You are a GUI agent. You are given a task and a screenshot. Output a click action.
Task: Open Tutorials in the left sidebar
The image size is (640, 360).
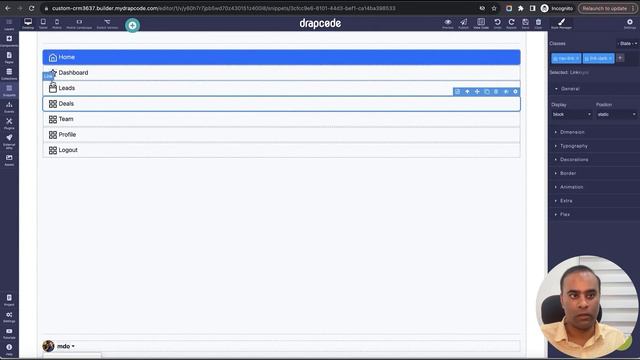pyautogui.click(x=9, y=333)
